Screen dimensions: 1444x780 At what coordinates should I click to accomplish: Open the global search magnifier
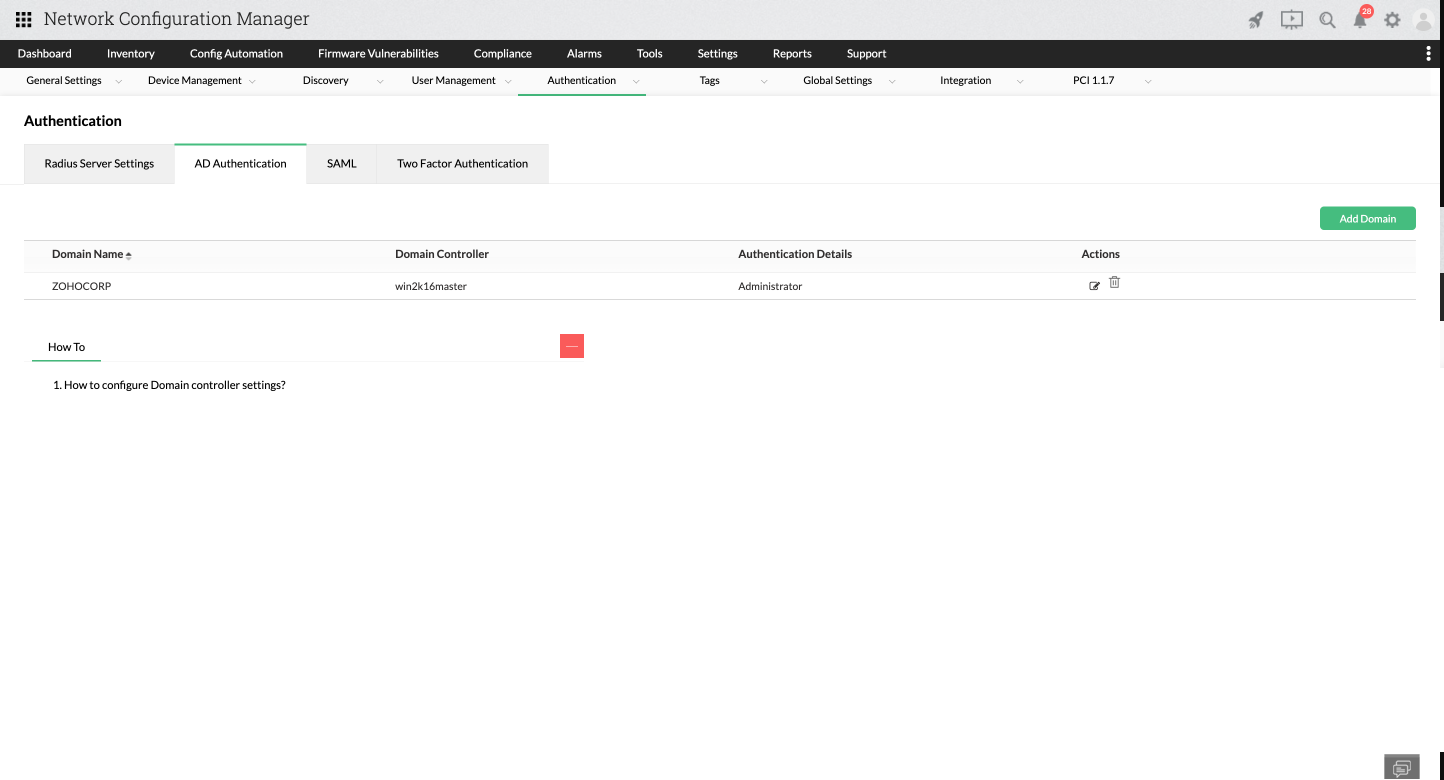pos(1327,19)
